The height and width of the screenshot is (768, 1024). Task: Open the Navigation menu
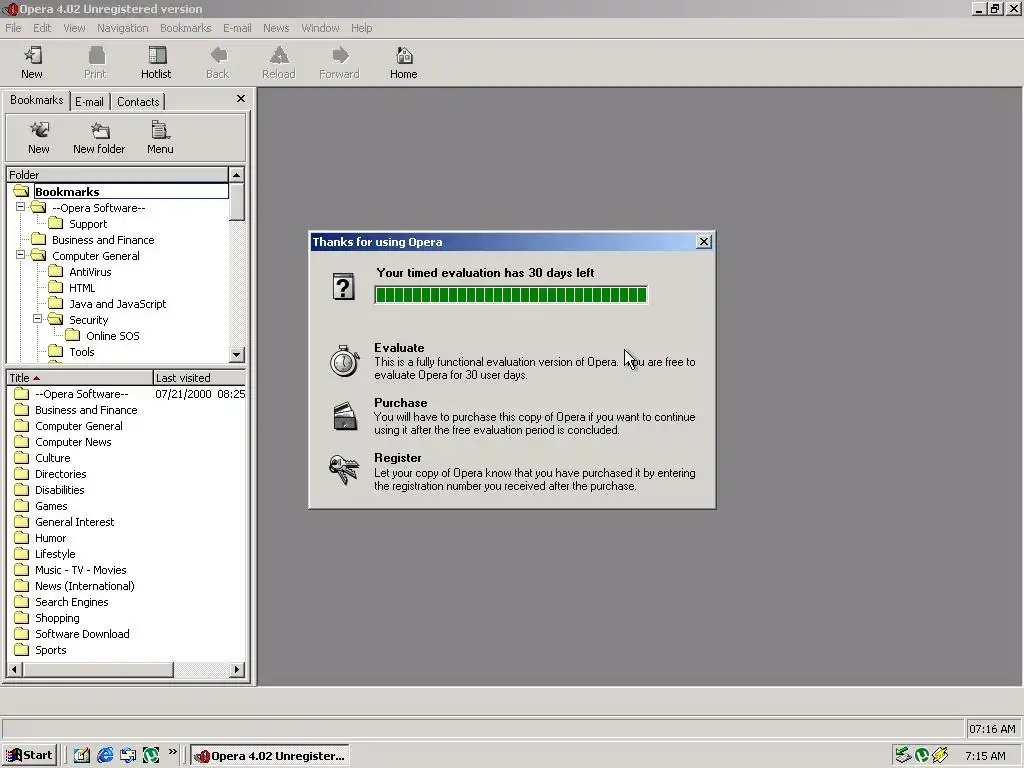click(x=123, y=28)
